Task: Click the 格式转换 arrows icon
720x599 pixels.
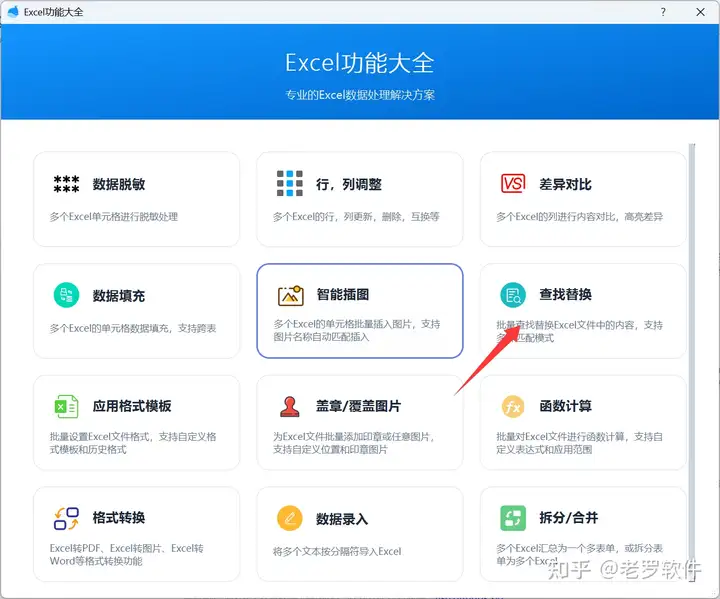Action: click(x=67, y=518)
